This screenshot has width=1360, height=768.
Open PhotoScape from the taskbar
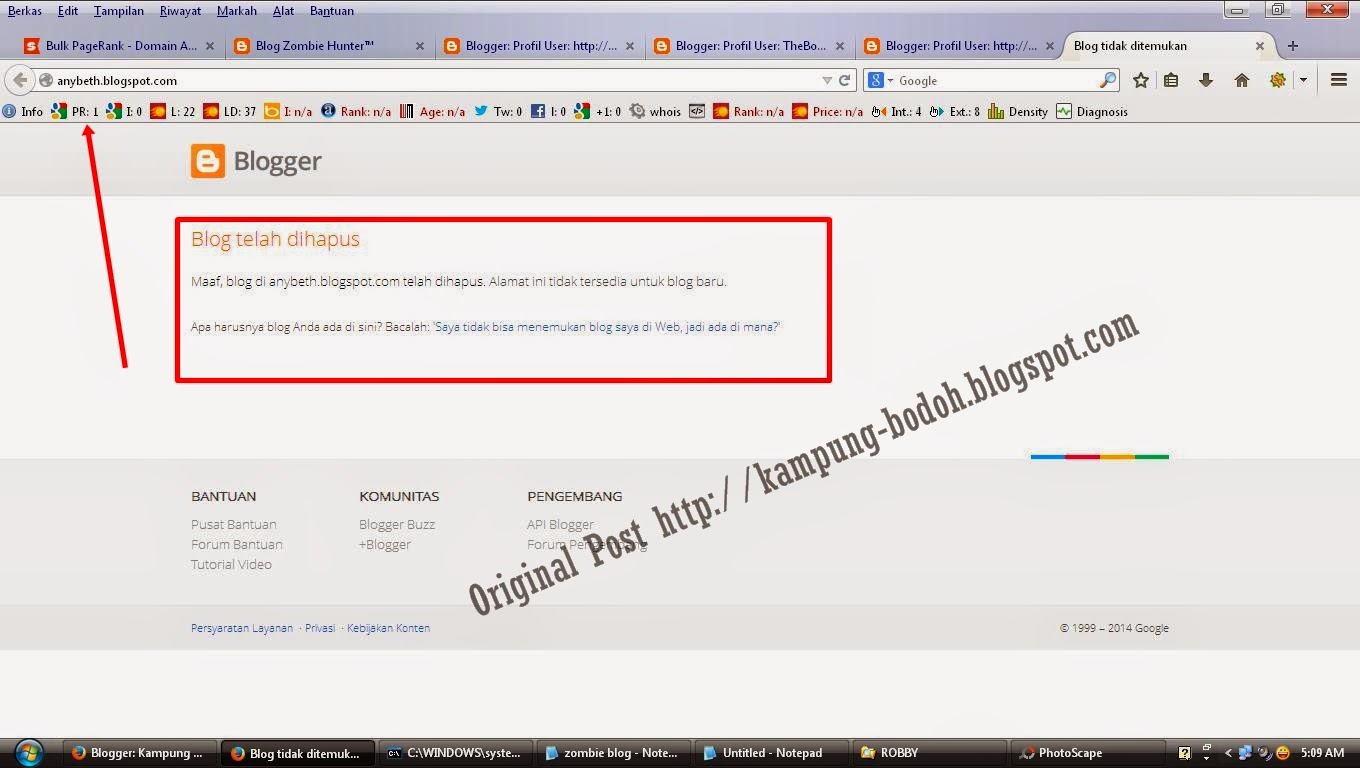coord(1071,752)
